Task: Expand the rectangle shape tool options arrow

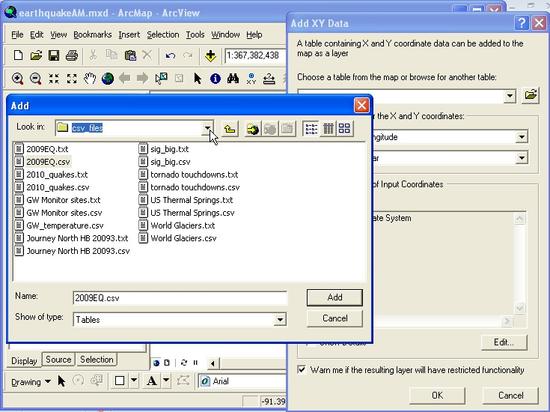Action: 134,381
